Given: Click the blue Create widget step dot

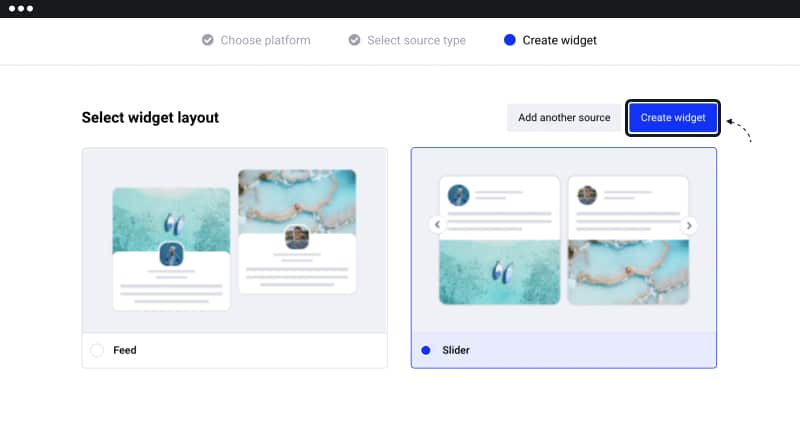Looking at the screenshot, I should tap(510, 40).
